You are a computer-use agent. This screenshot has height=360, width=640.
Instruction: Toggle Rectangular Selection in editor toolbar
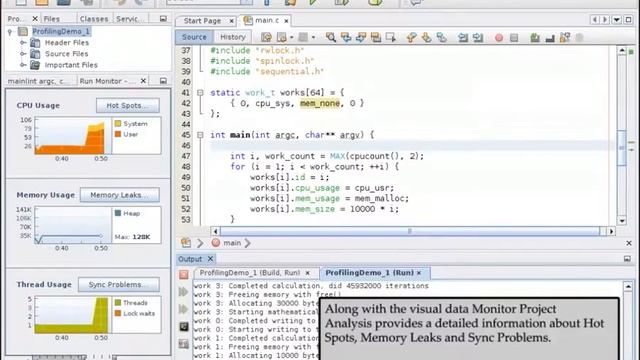391,38
